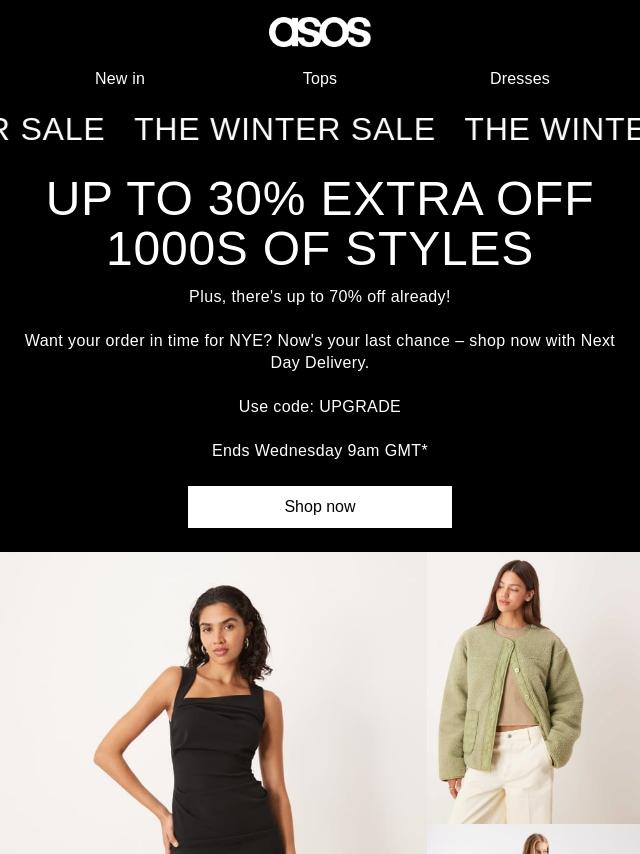Open the Tops category
Screen dimensions: 640x854
(320, 78)
